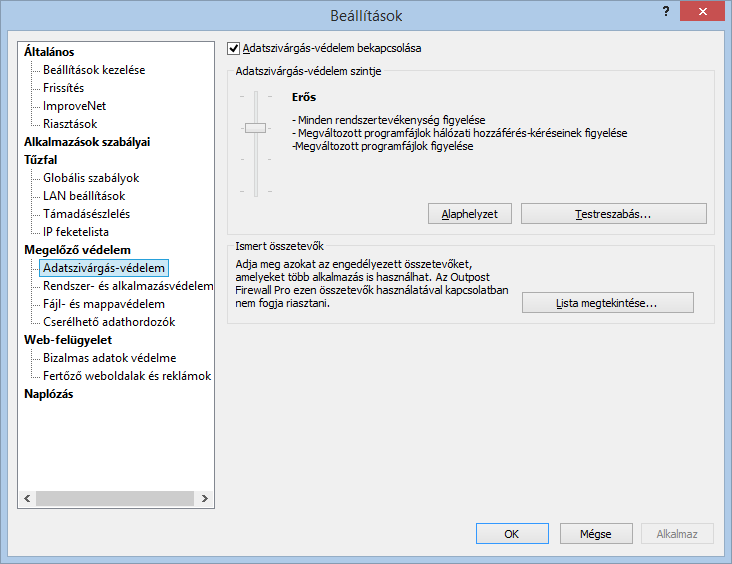Screen dimensions: 732x564
Task: Open Támadásészlelés settings
Action: click(x=86, y=214)
